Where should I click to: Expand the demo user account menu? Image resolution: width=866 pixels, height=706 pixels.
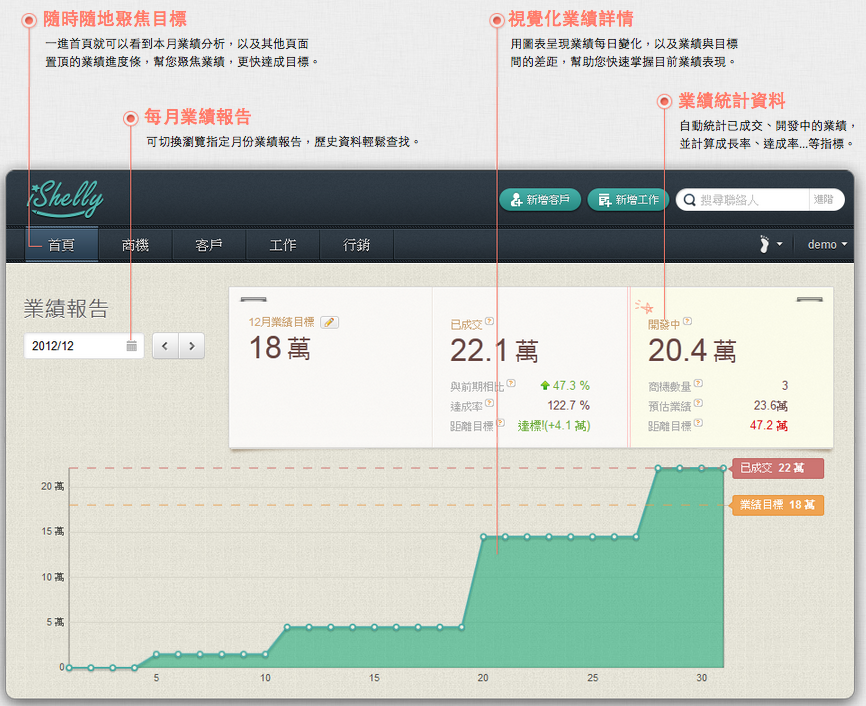click(x=827, y=245)
